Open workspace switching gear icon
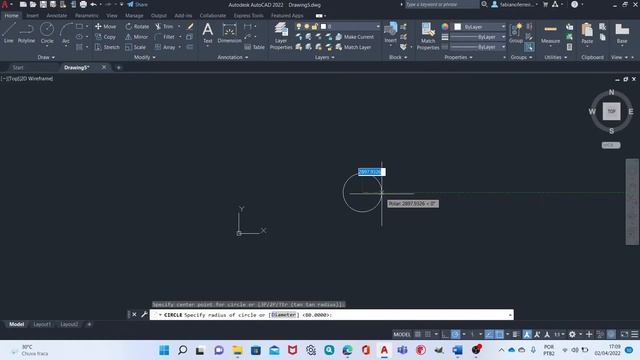The width and height of the screenshot is (640, 360). (572, 334)
